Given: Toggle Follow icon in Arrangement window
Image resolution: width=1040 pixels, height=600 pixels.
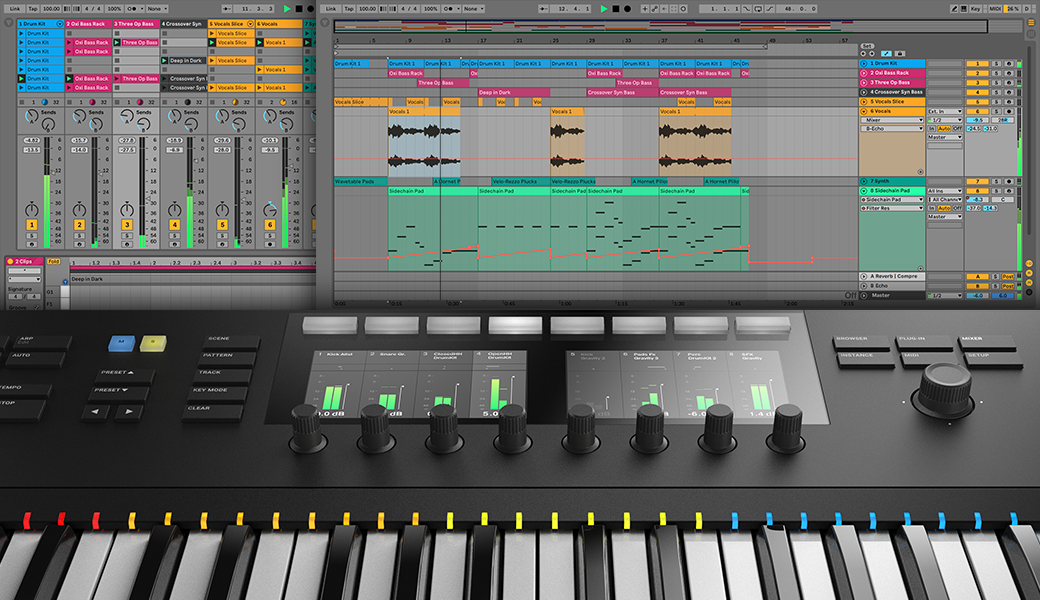Looking at the screenshot, I should (544, 9).
